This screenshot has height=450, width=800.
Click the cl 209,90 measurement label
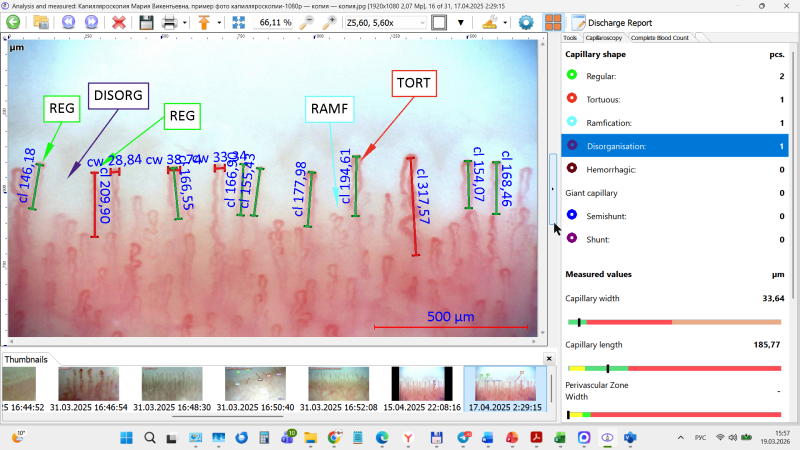pyautogui.click(x=105, y=195)
